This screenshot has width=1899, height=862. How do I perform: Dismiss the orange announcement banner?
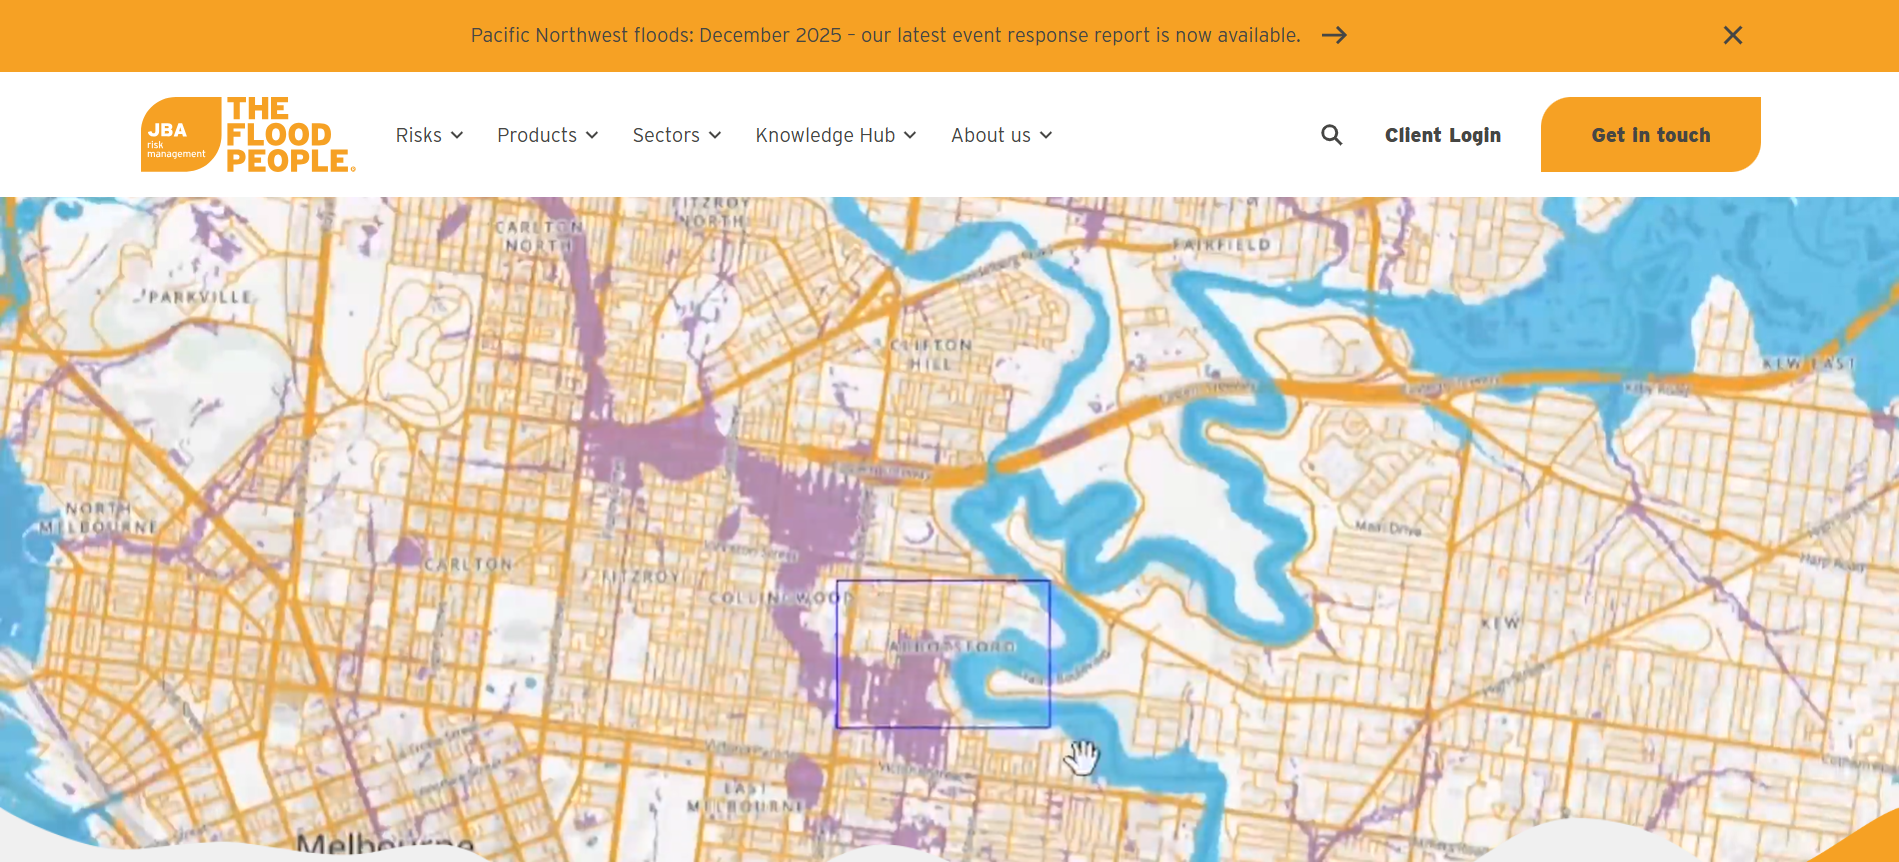[1732, 35]
